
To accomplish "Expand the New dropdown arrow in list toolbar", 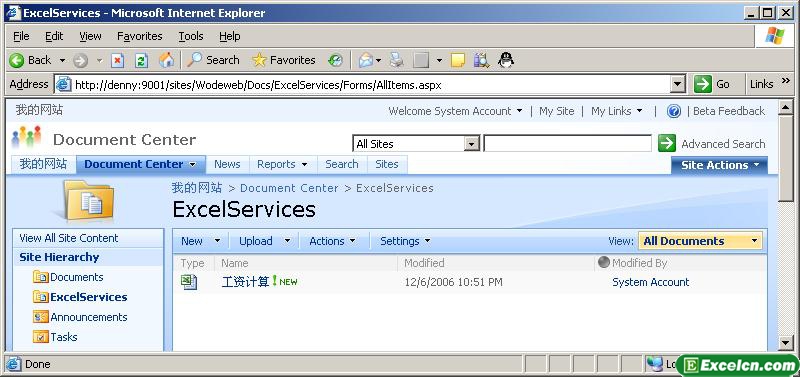I will click(x=217, y=241).
